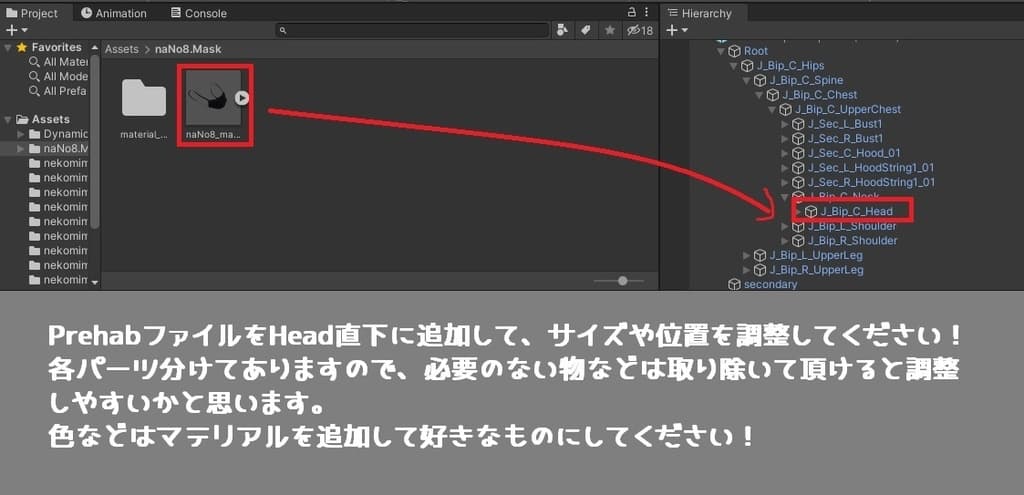Collapse the Assets tree in Project sidebar

[x=8, y=120]
